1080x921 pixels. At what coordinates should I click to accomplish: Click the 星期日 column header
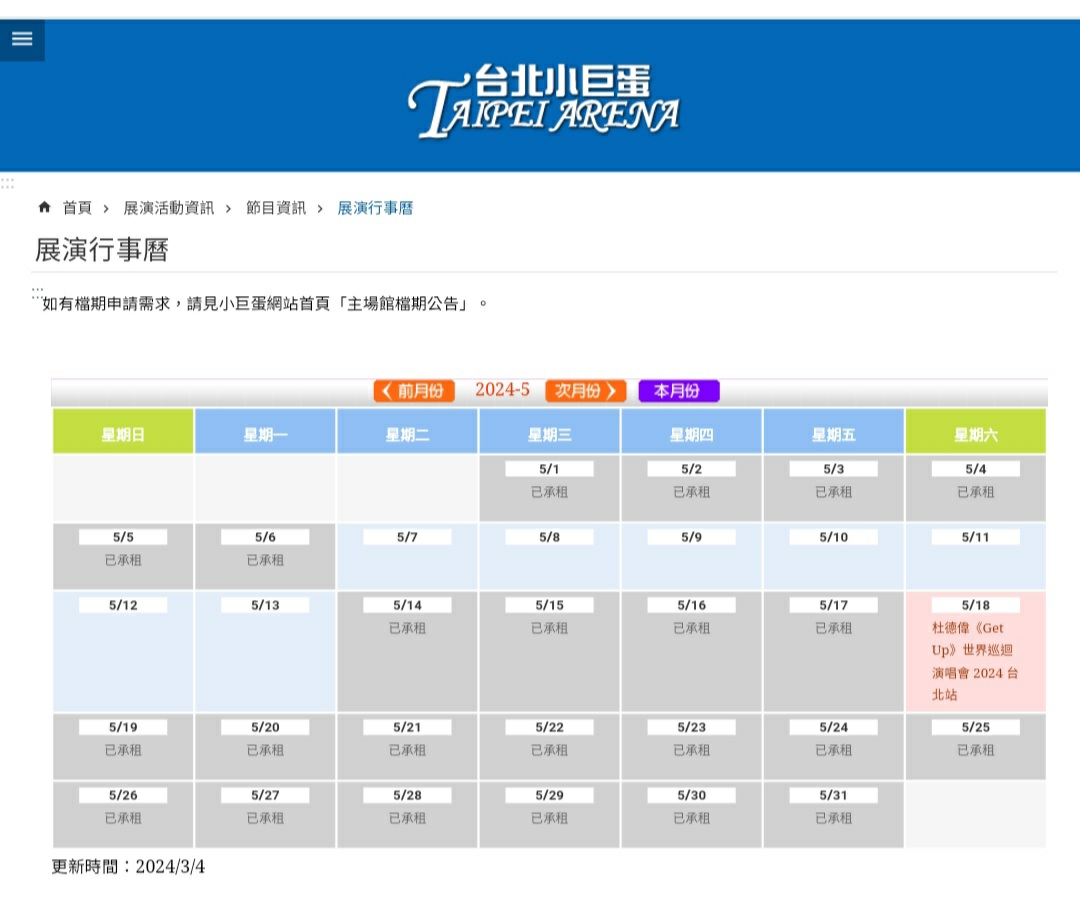123,434
